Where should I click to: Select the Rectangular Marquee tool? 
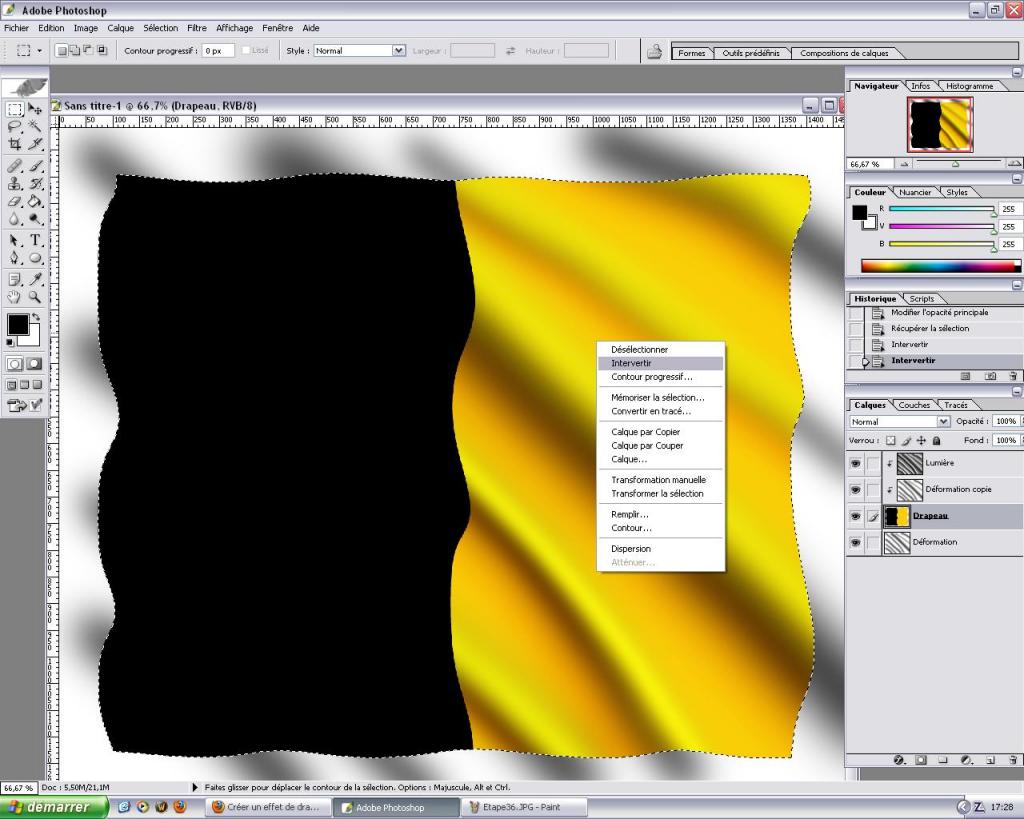click(15, 109)
